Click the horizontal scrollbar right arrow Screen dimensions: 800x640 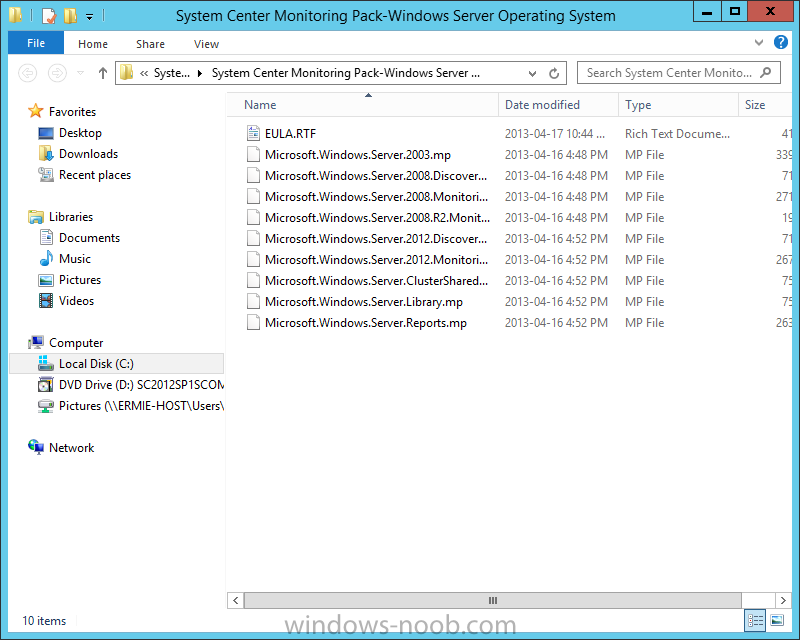point(784,600)
